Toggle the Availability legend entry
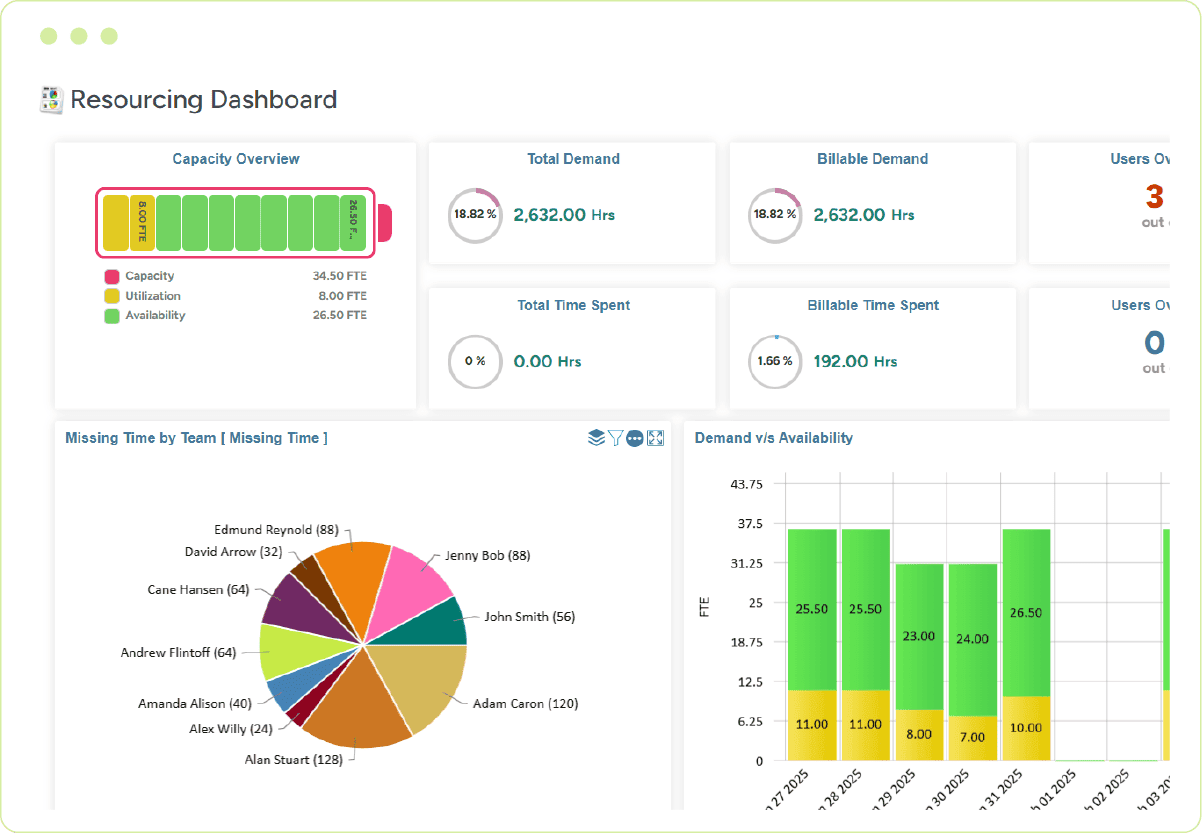The height and width of the screenshot is (833, 1202). (x=157, y=315)
